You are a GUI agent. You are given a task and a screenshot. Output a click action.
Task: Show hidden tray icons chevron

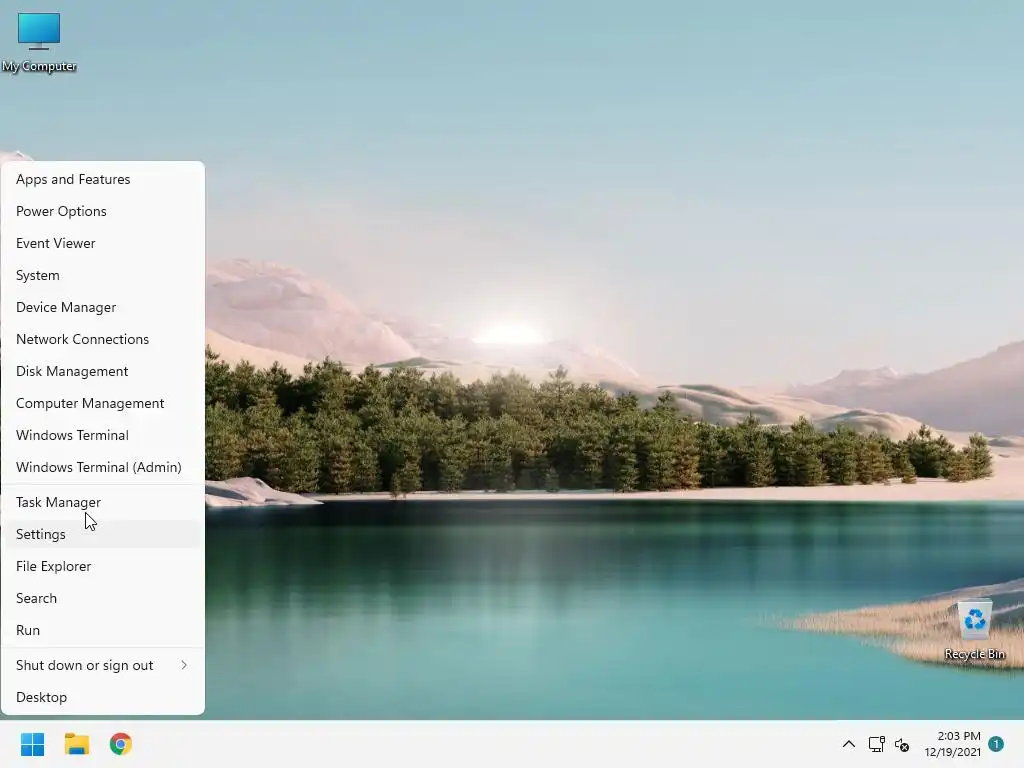coord(848,744)
